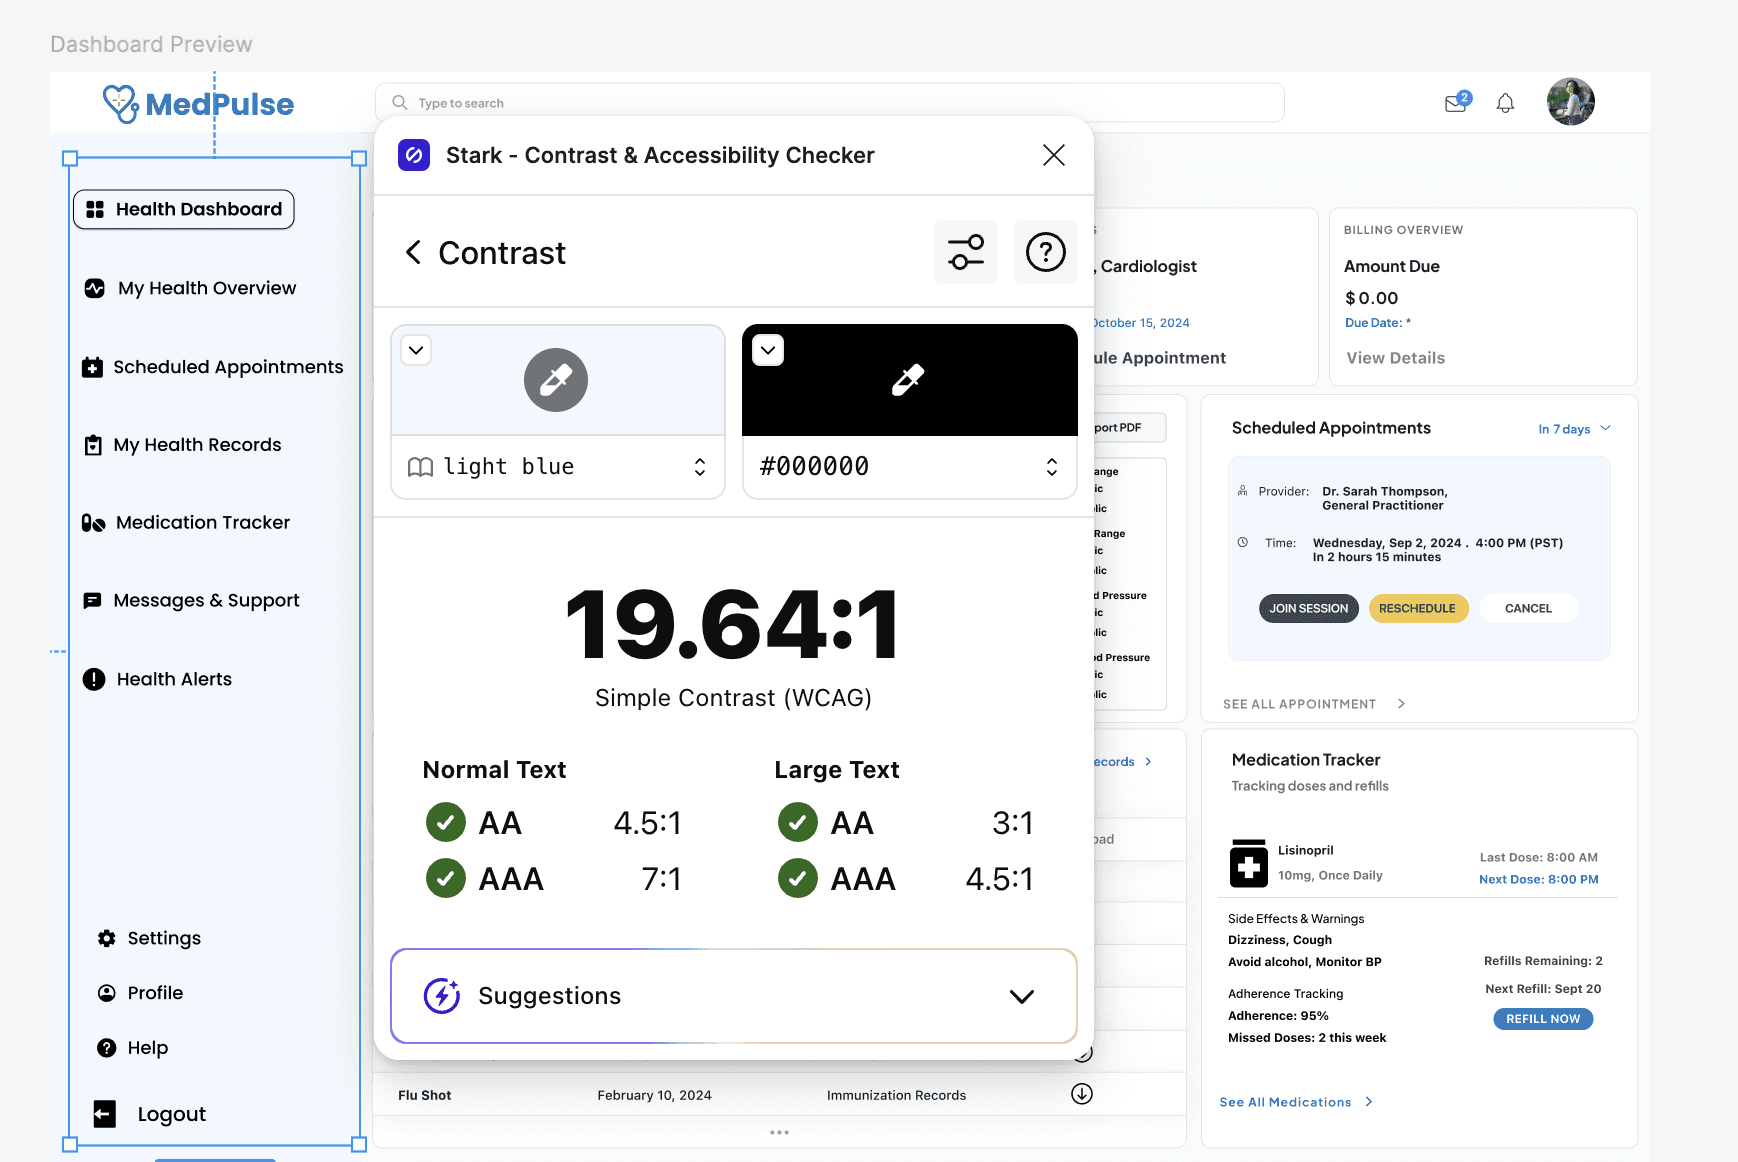Viewport: 1738px width, 1162px height.
Task: Click the Large Text AAA pass checkmark
Action: [798, 879]
